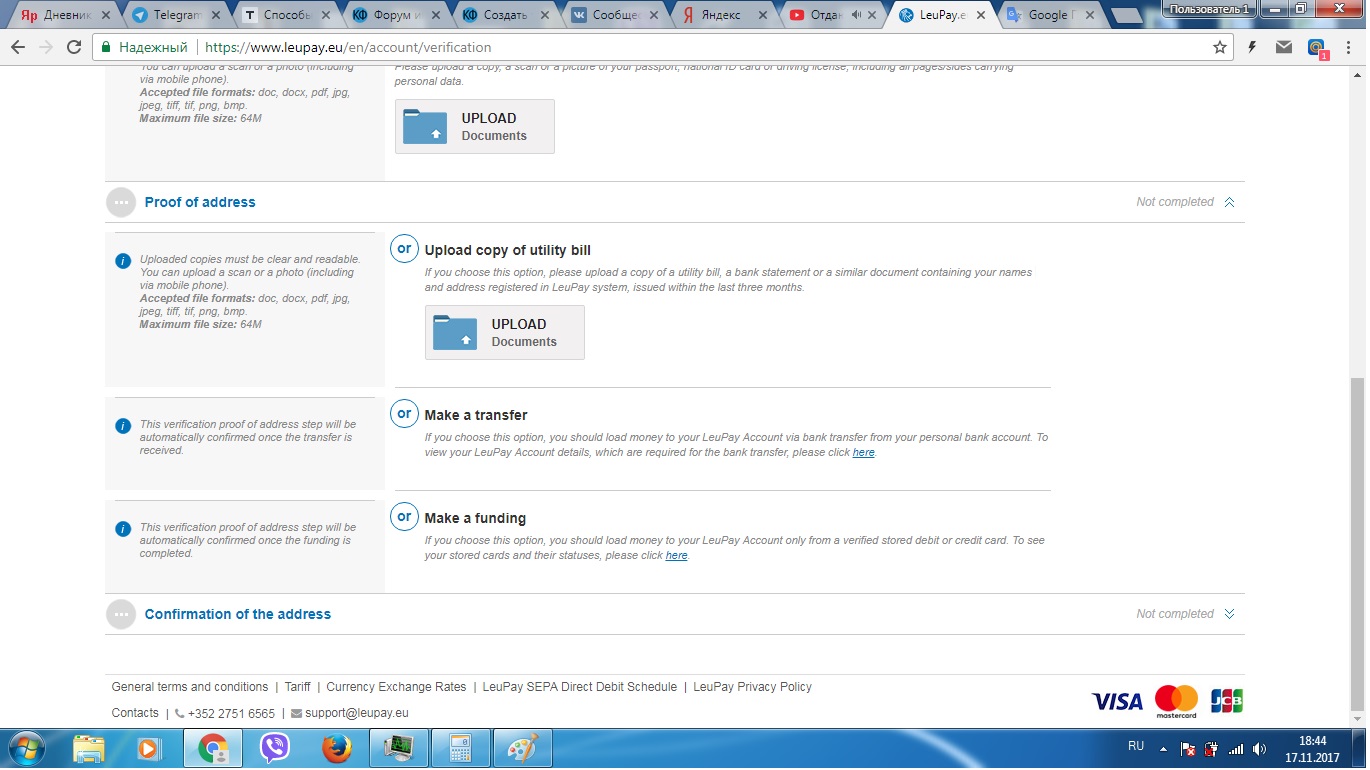The width and height of the screenshot is (1370, 770).
Task: Click the top Upload Documents button for ID
Action: [x=475, y=126]
